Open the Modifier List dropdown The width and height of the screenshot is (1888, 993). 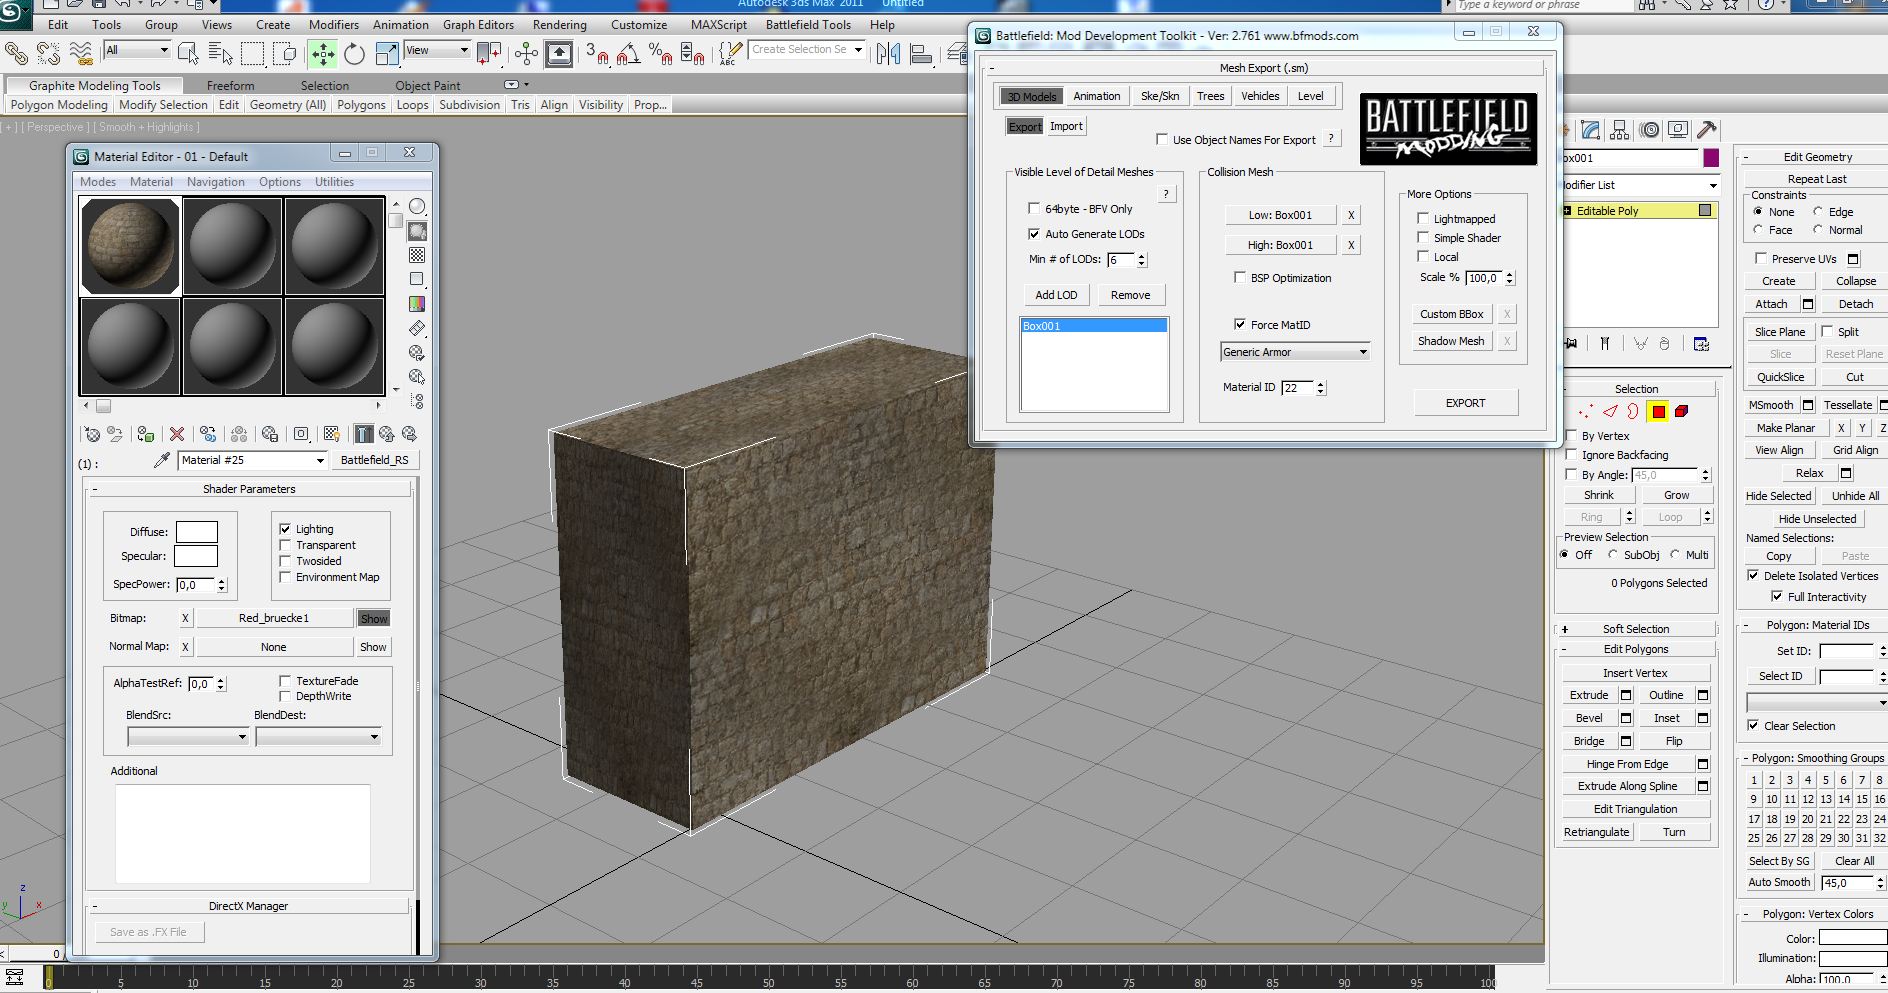pos(1640,185)
